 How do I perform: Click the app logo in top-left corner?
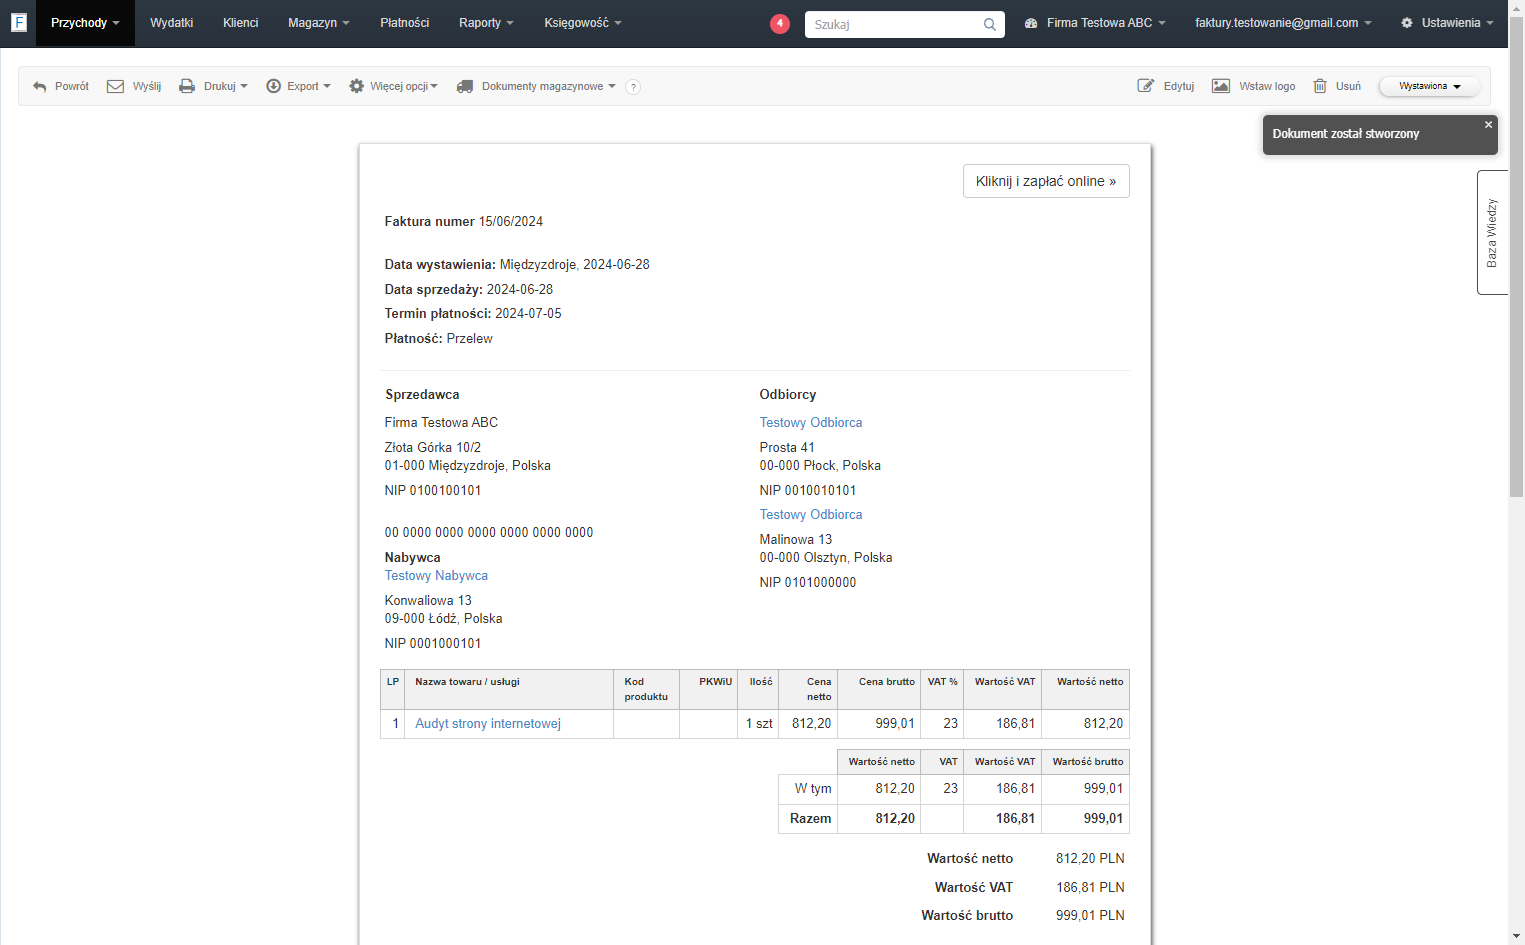click(19, 22)
